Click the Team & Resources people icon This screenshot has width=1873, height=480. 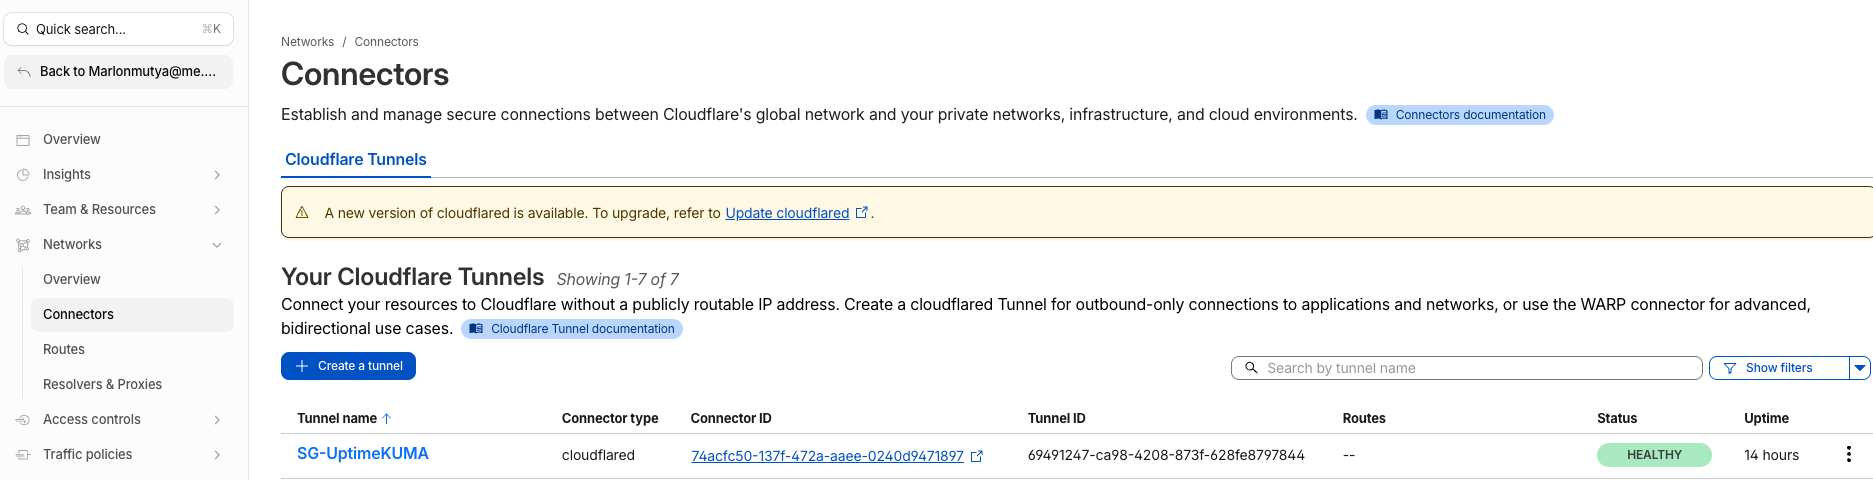23,210
